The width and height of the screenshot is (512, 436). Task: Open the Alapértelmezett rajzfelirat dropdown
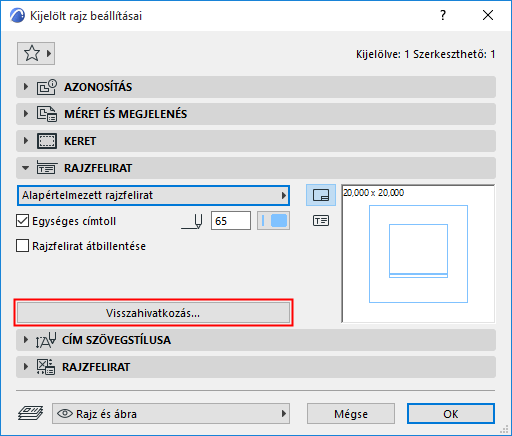(x=153, y=195)
